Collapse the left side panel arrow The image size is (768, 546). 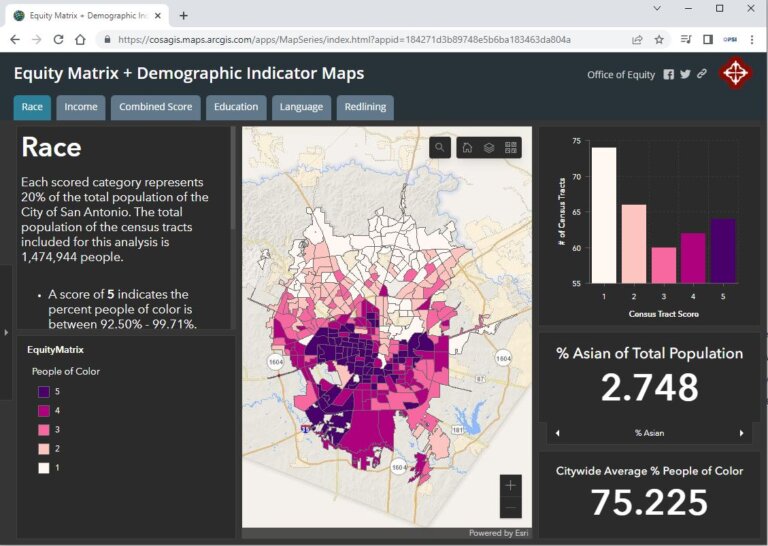6,331
